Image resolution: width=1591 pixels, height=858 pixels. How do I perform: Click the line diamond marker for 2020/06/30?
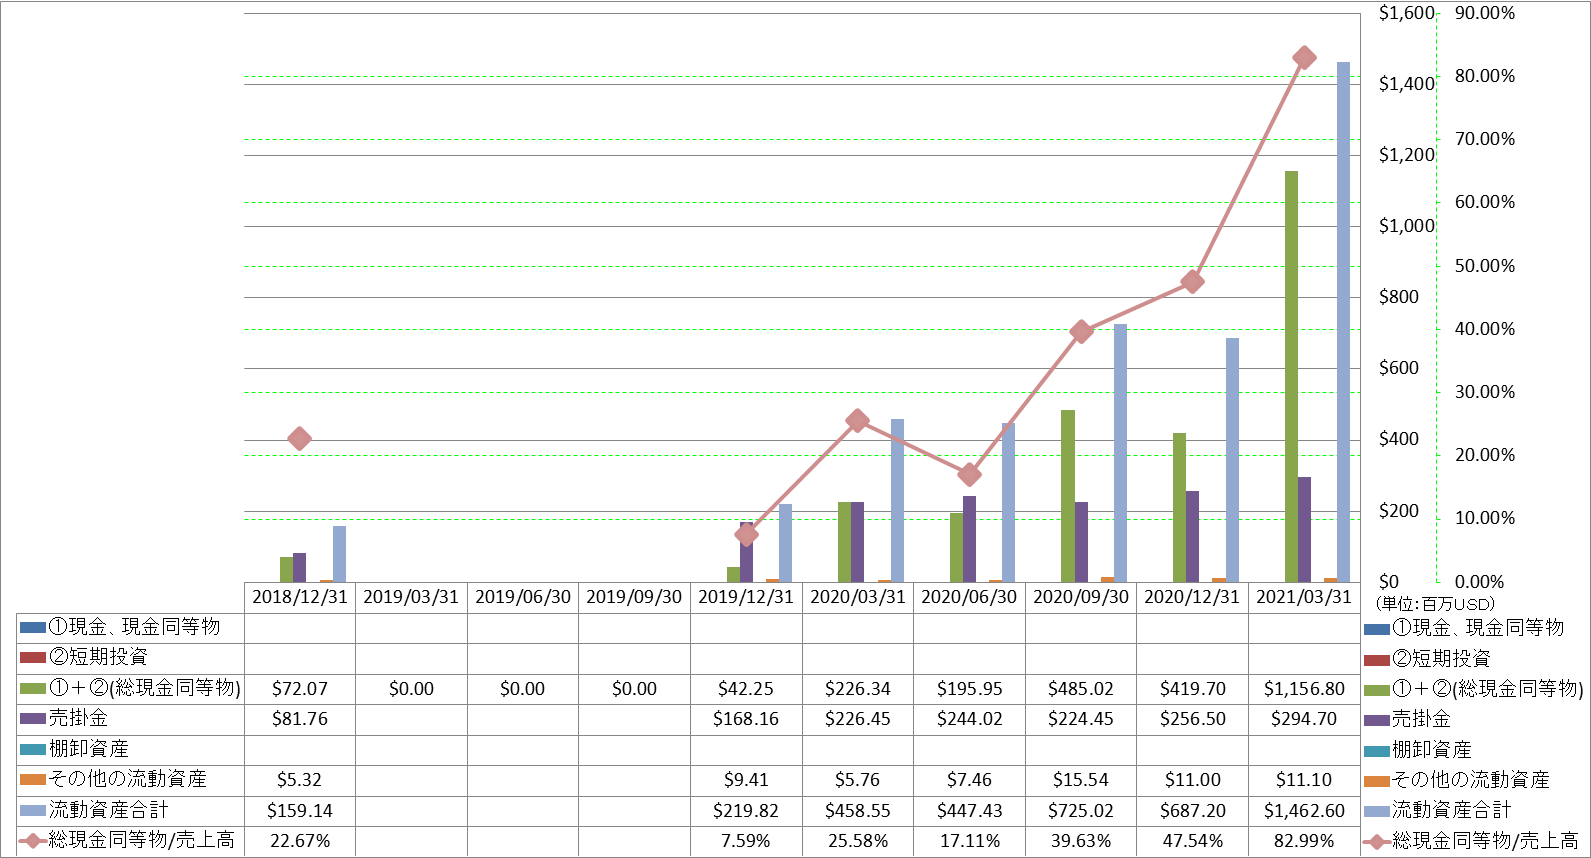pyautogui.click(x=969, y=474)
